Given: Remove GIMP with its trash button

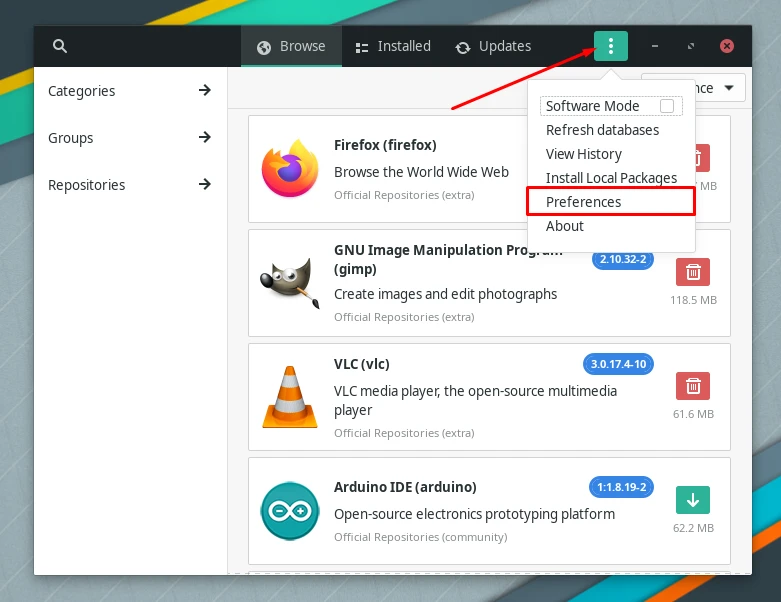Looking at the screenshot, I should (693, 272).
